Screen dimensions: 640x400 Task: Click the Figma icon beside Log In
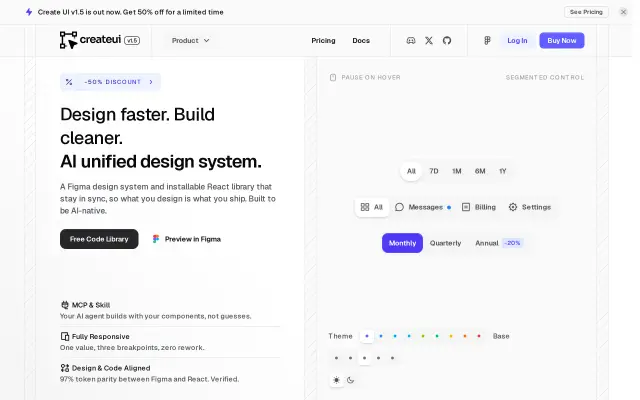coord(487,40)
